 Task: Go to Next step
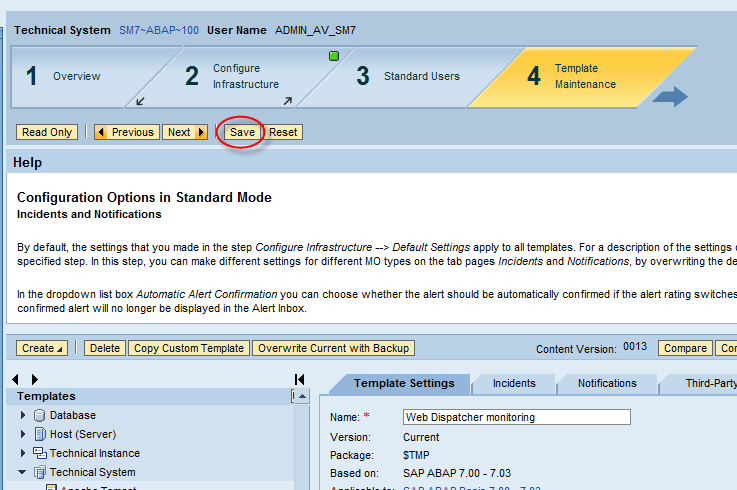pyautogui.click(x=185, y=132)
